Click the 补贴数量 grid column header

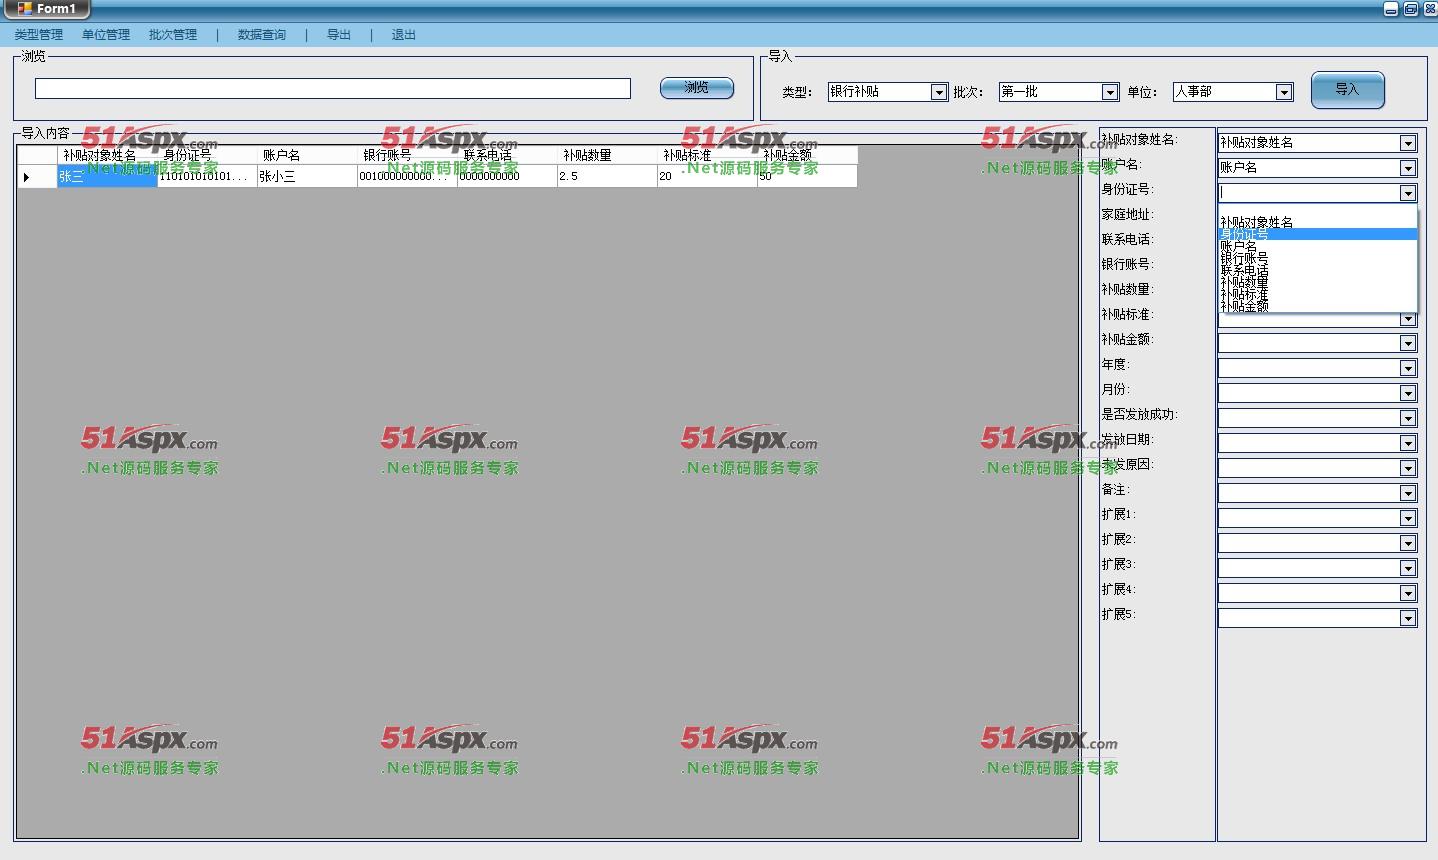pyautogui.click(x=607, y=155)
